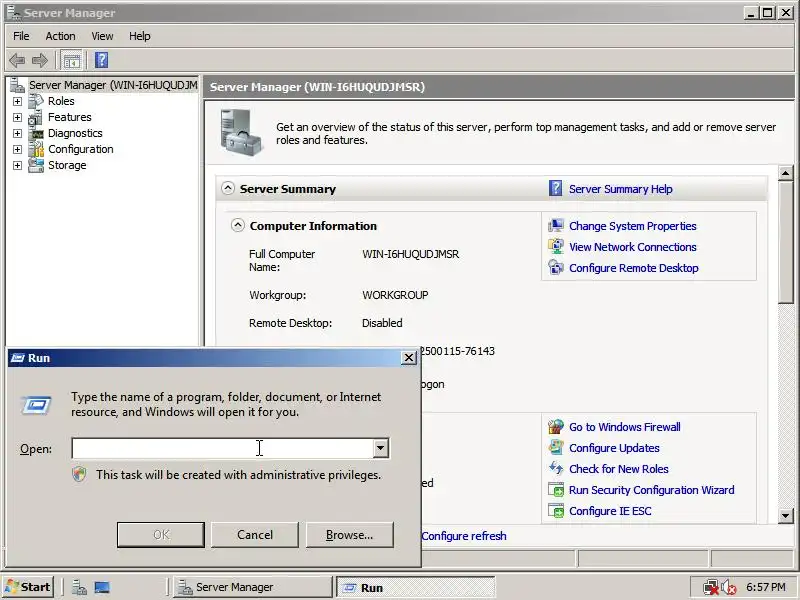Switch to Server Manager taskbar button
The height and width of the screenshot is (600, 800).
(252, 587)
